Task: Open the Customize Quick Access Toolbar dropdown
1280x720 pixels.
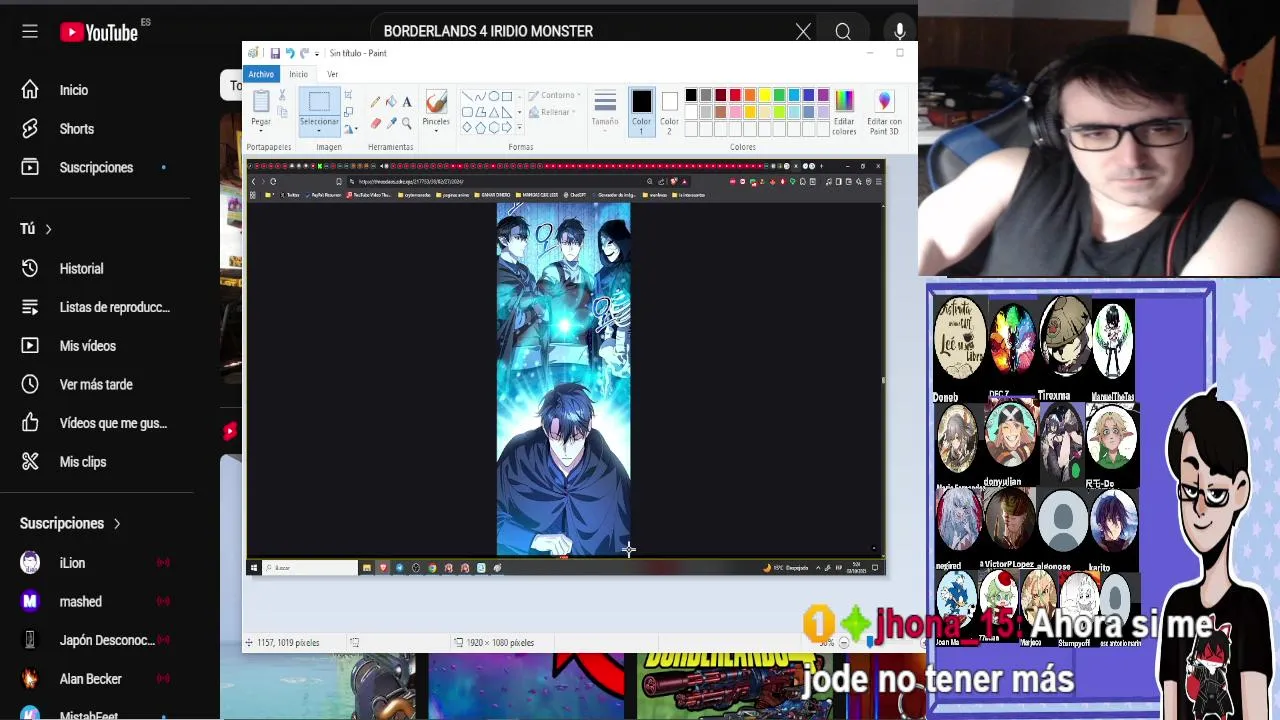Action: click(317, 54)
